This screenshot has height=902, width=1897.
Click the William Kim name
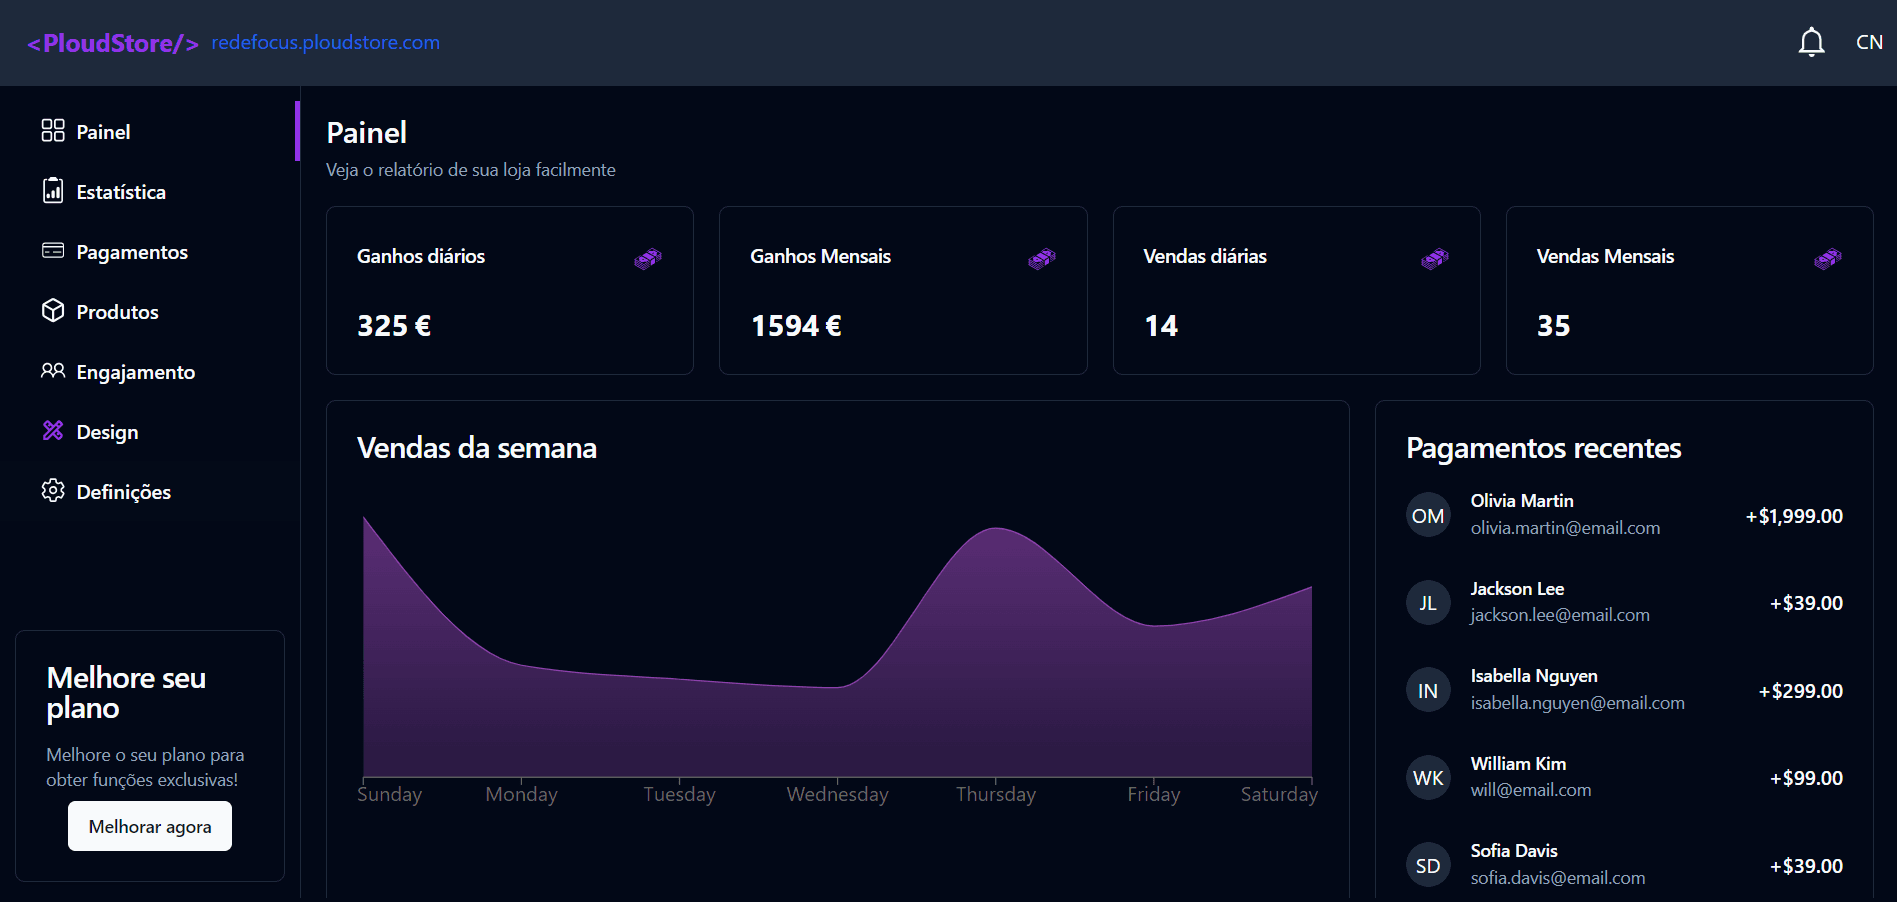(1518, 764)
